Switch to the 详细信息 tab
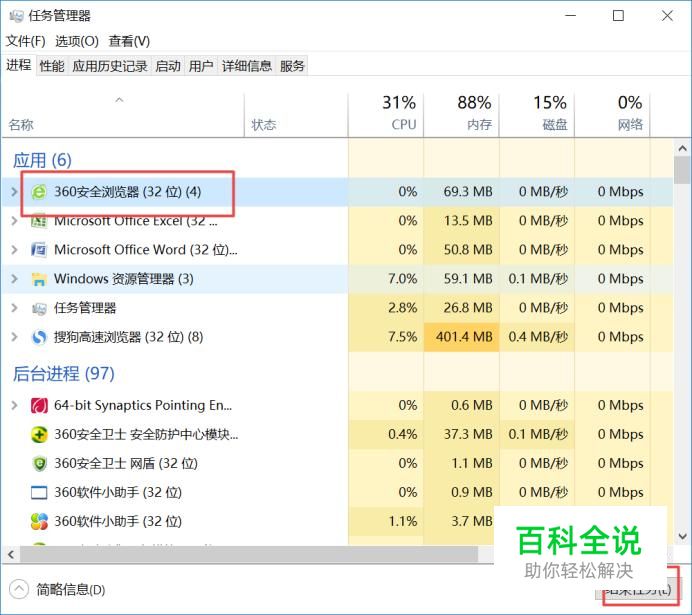The width and height of the screenshot is (692, 615). (247, 66)
